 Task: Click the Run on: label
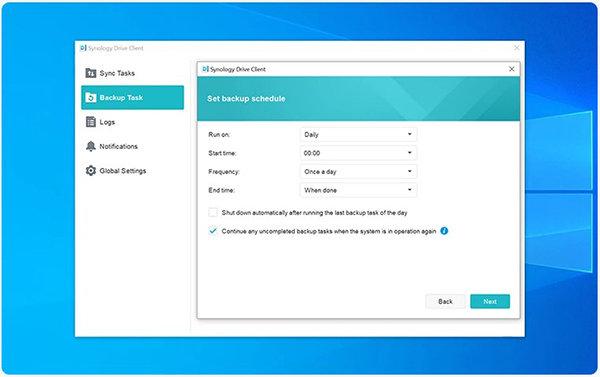219,134
